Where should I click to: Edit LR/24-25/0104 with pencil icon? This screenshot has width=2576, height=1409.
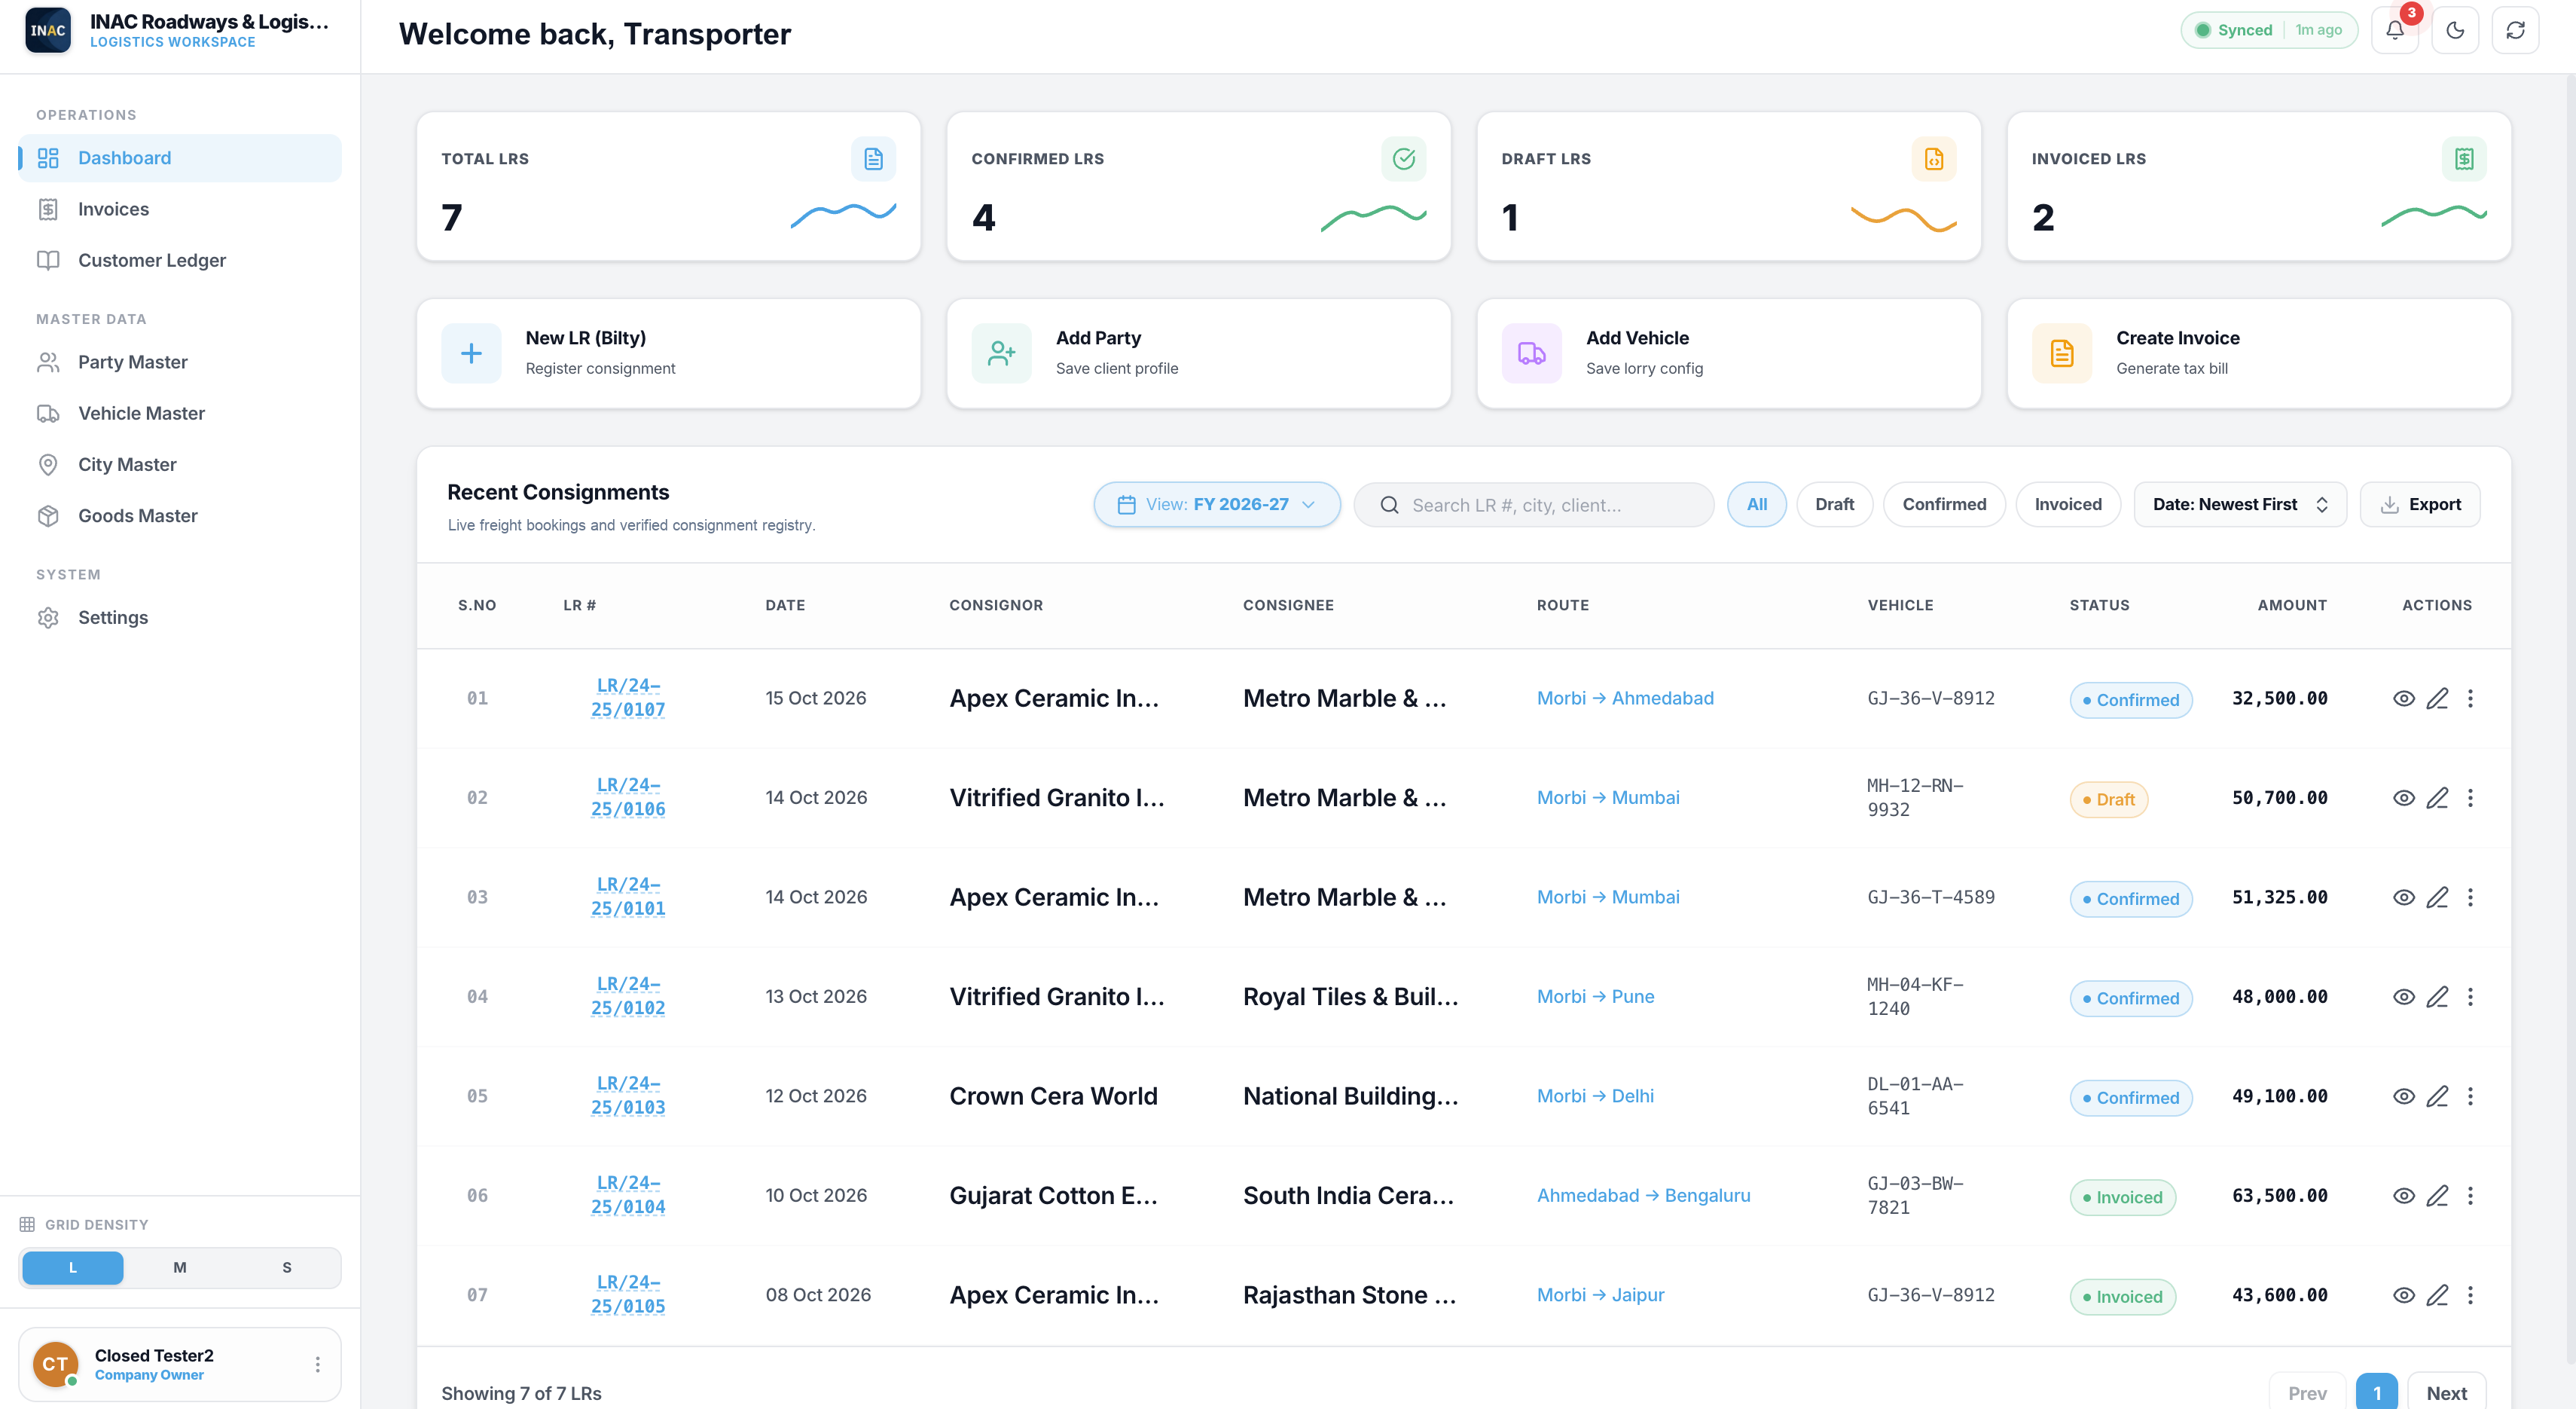coord(2437,1196)
